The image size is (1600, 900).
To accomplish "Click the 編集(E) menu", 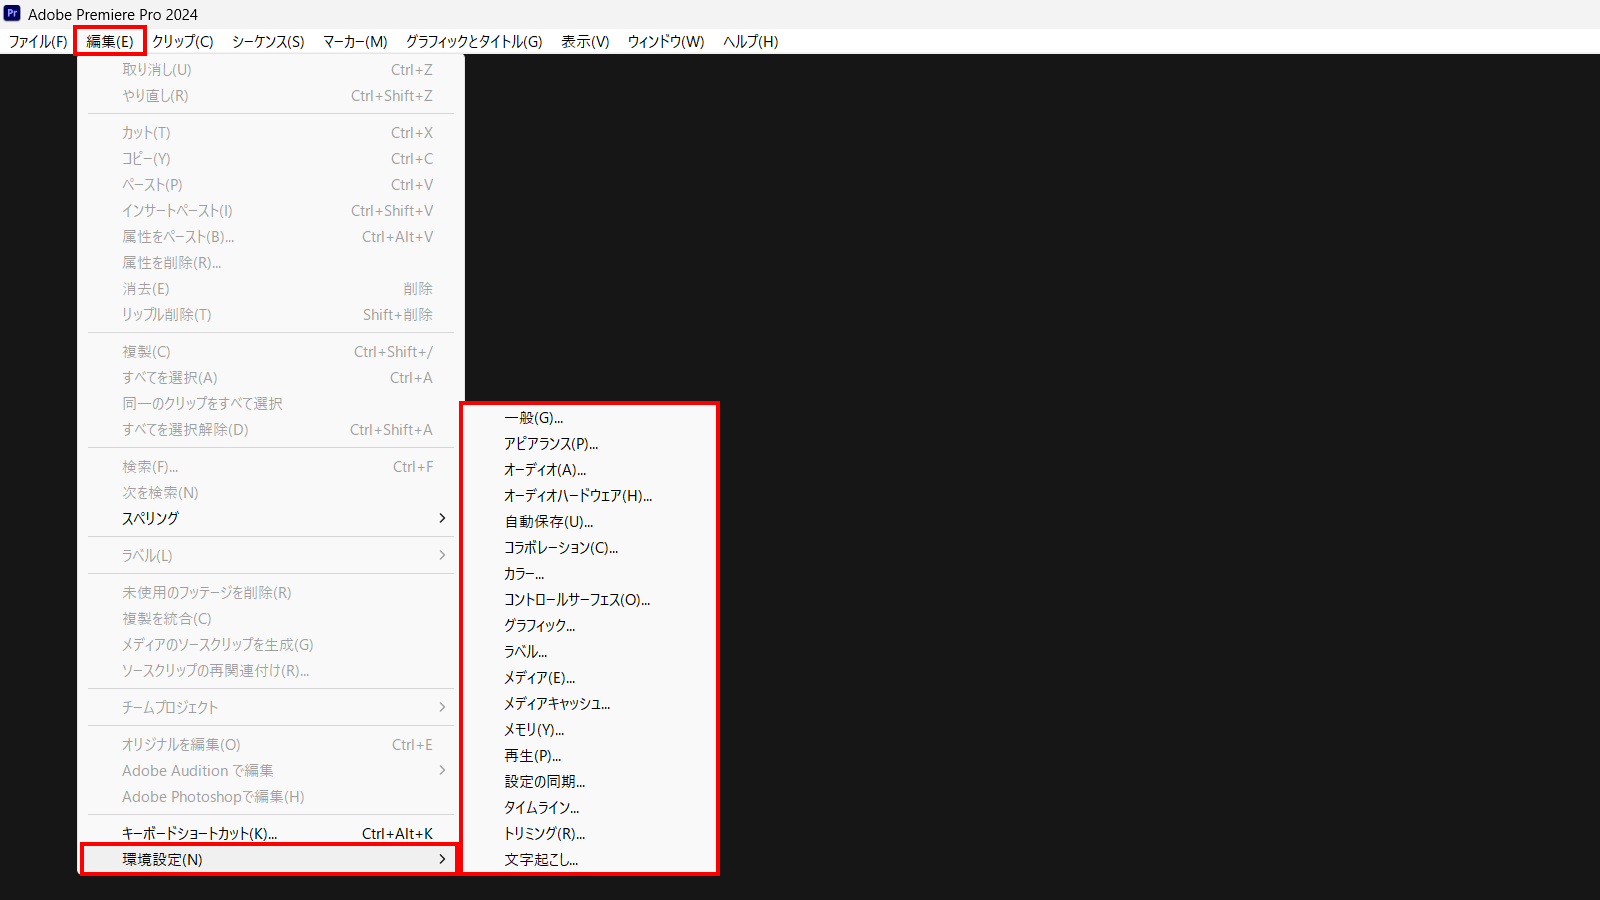I will click(110, 41).
